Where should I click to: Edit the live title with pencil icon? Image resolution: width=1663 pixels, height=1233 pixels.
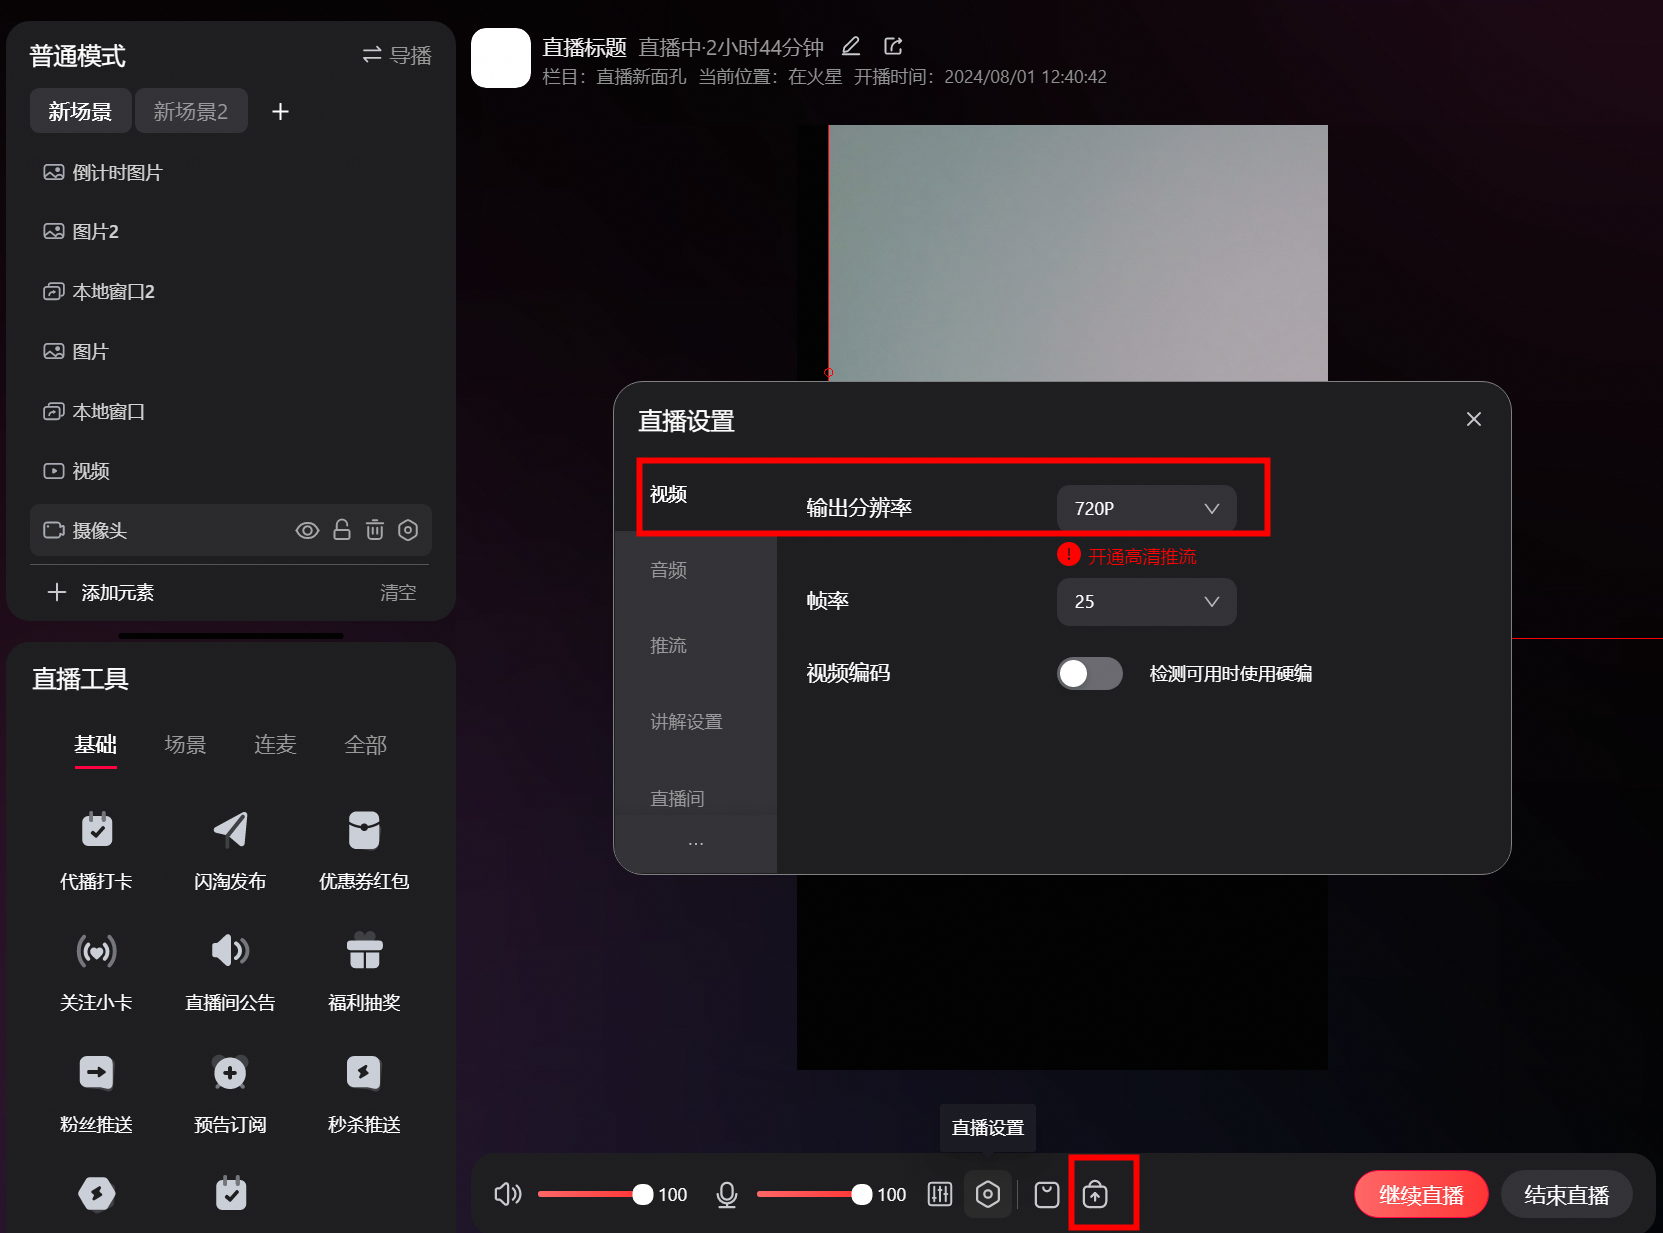point(851,46)
